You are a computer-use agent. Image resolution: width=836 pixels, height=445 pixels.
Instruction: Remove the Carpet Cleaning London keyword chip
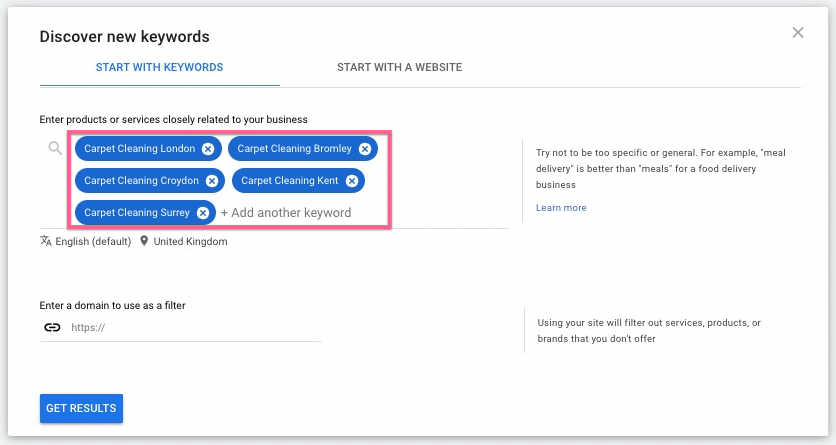[208, 149]
